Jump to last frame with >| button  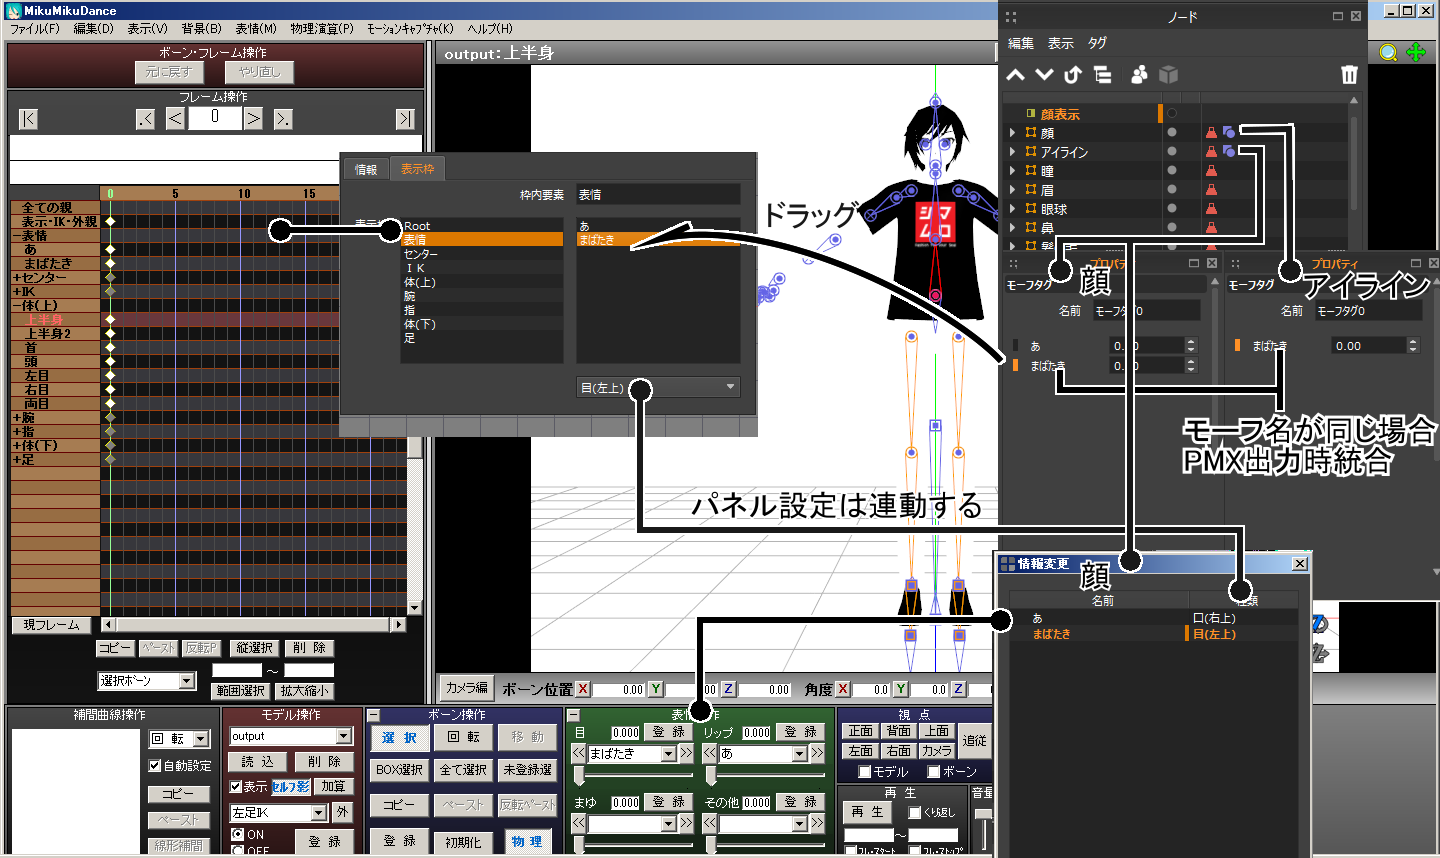tap(404, 119)
